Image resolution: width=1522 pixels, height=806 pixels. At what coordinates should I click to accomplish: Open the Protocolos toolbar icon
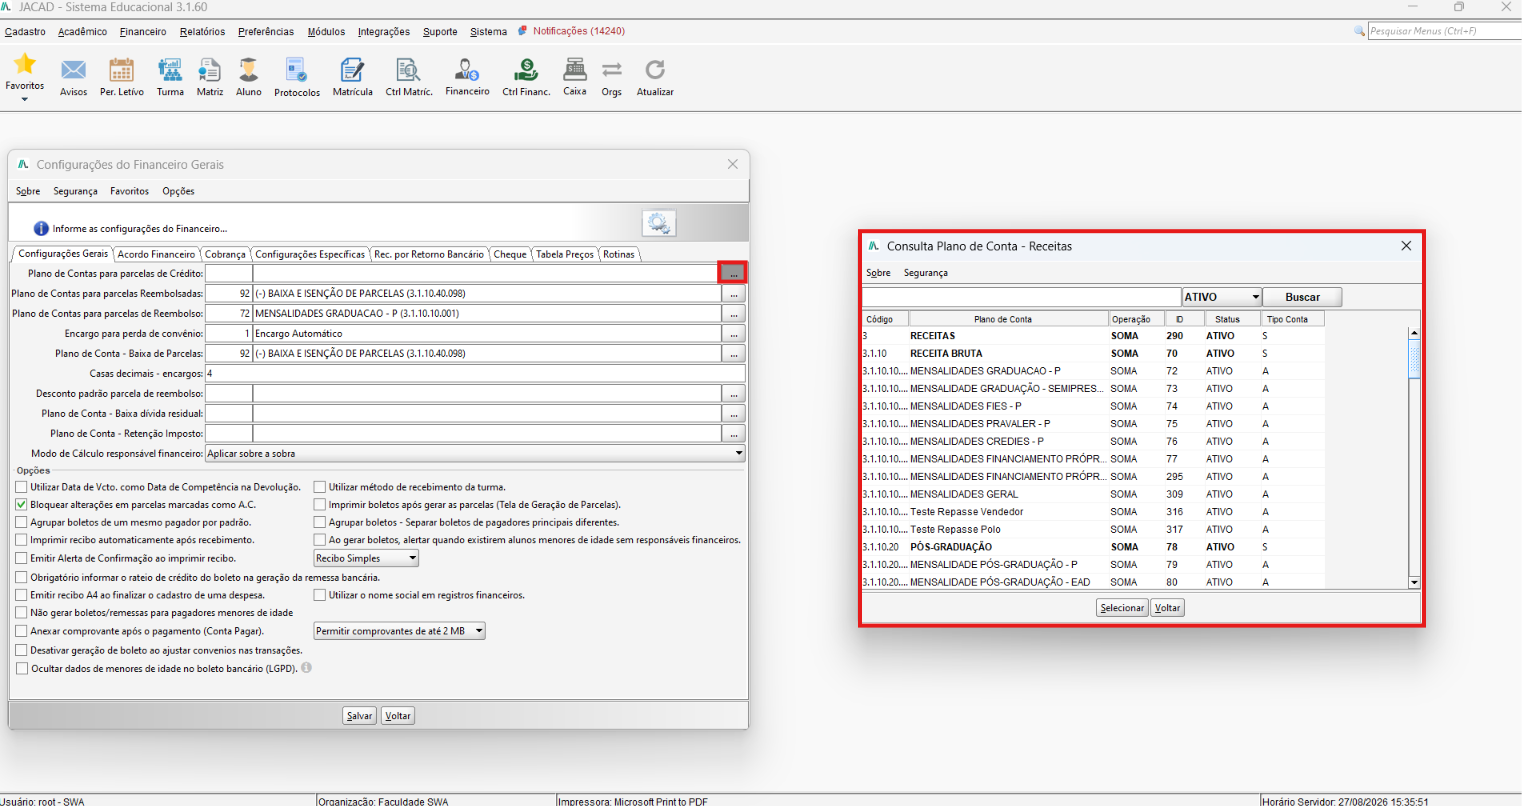(x=297, y=70)
